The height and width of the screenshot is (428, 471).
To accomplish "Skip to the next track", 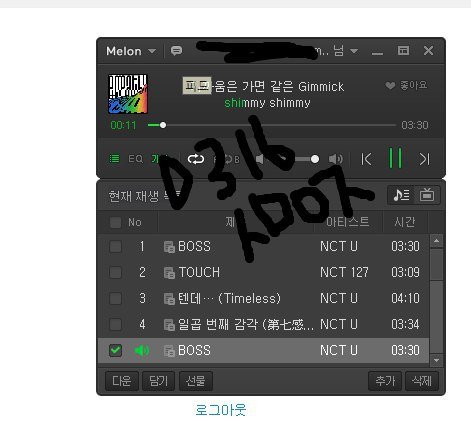I will (x=424, y=159).
